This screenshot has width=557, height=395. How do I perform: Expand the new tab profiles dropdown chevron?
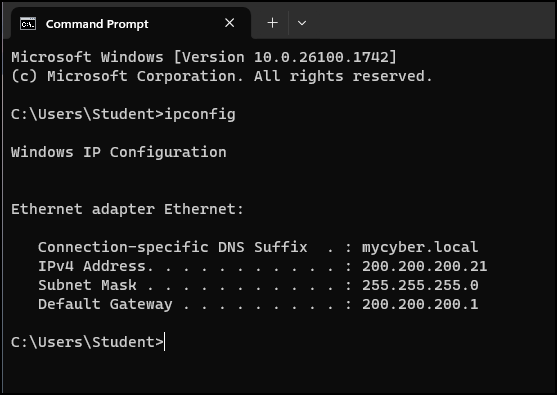(302, 23)
